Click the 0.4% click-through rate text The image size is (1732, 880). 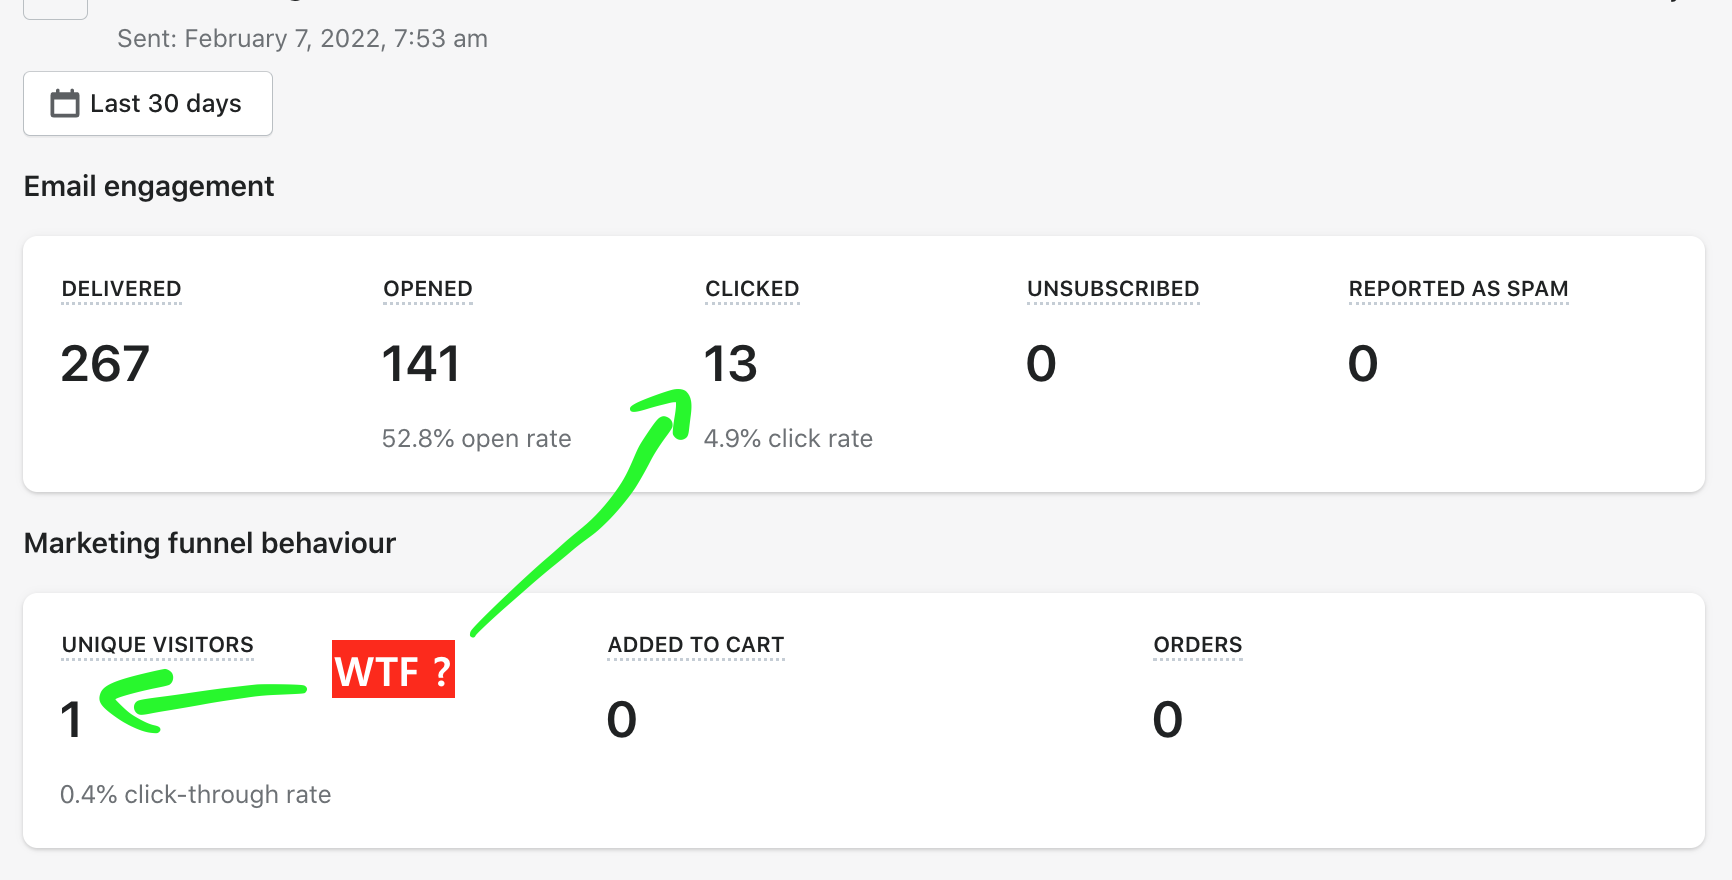[195, 795]
